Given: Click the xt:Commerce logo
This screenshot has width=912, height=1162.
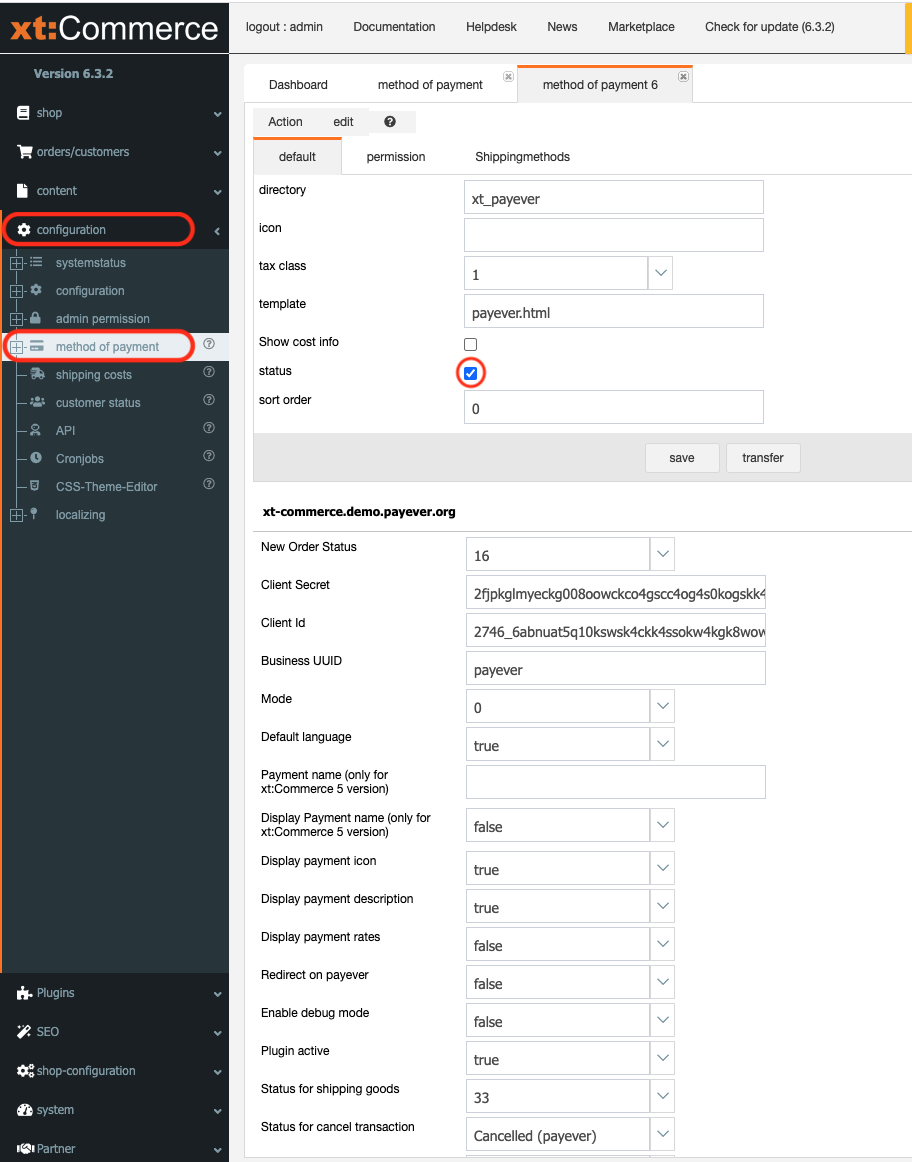Looking at the screenshot, I should click(x=114, y=28).
